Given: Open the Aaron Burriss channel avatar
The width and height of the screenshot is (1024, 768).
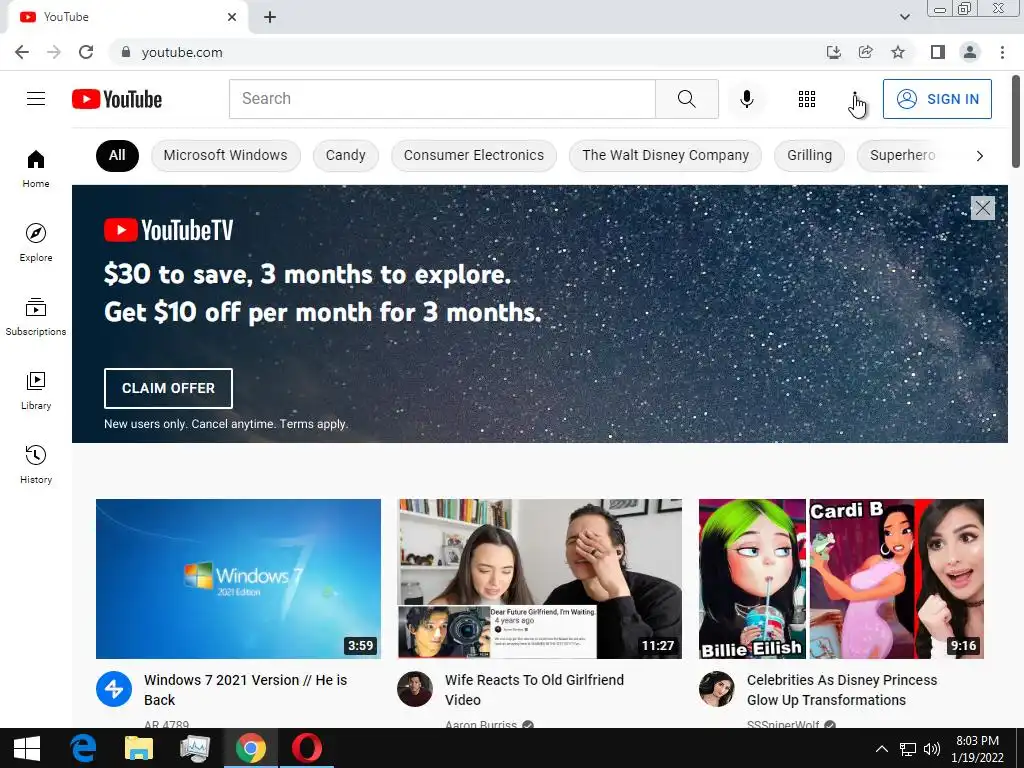Looking at the screenshot, I should (415, 689).
